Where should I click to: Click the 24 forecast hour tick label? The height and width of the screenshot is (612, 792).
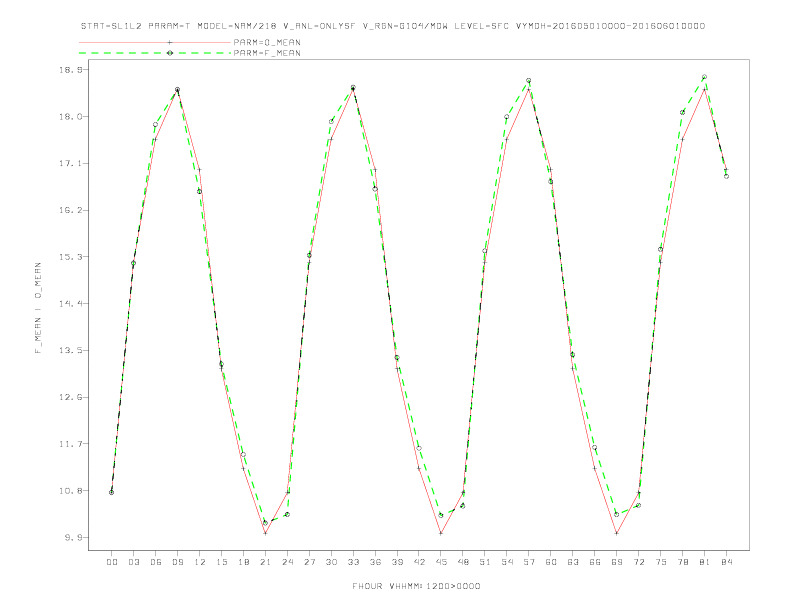pyautogui.click(x=287, y=562)
